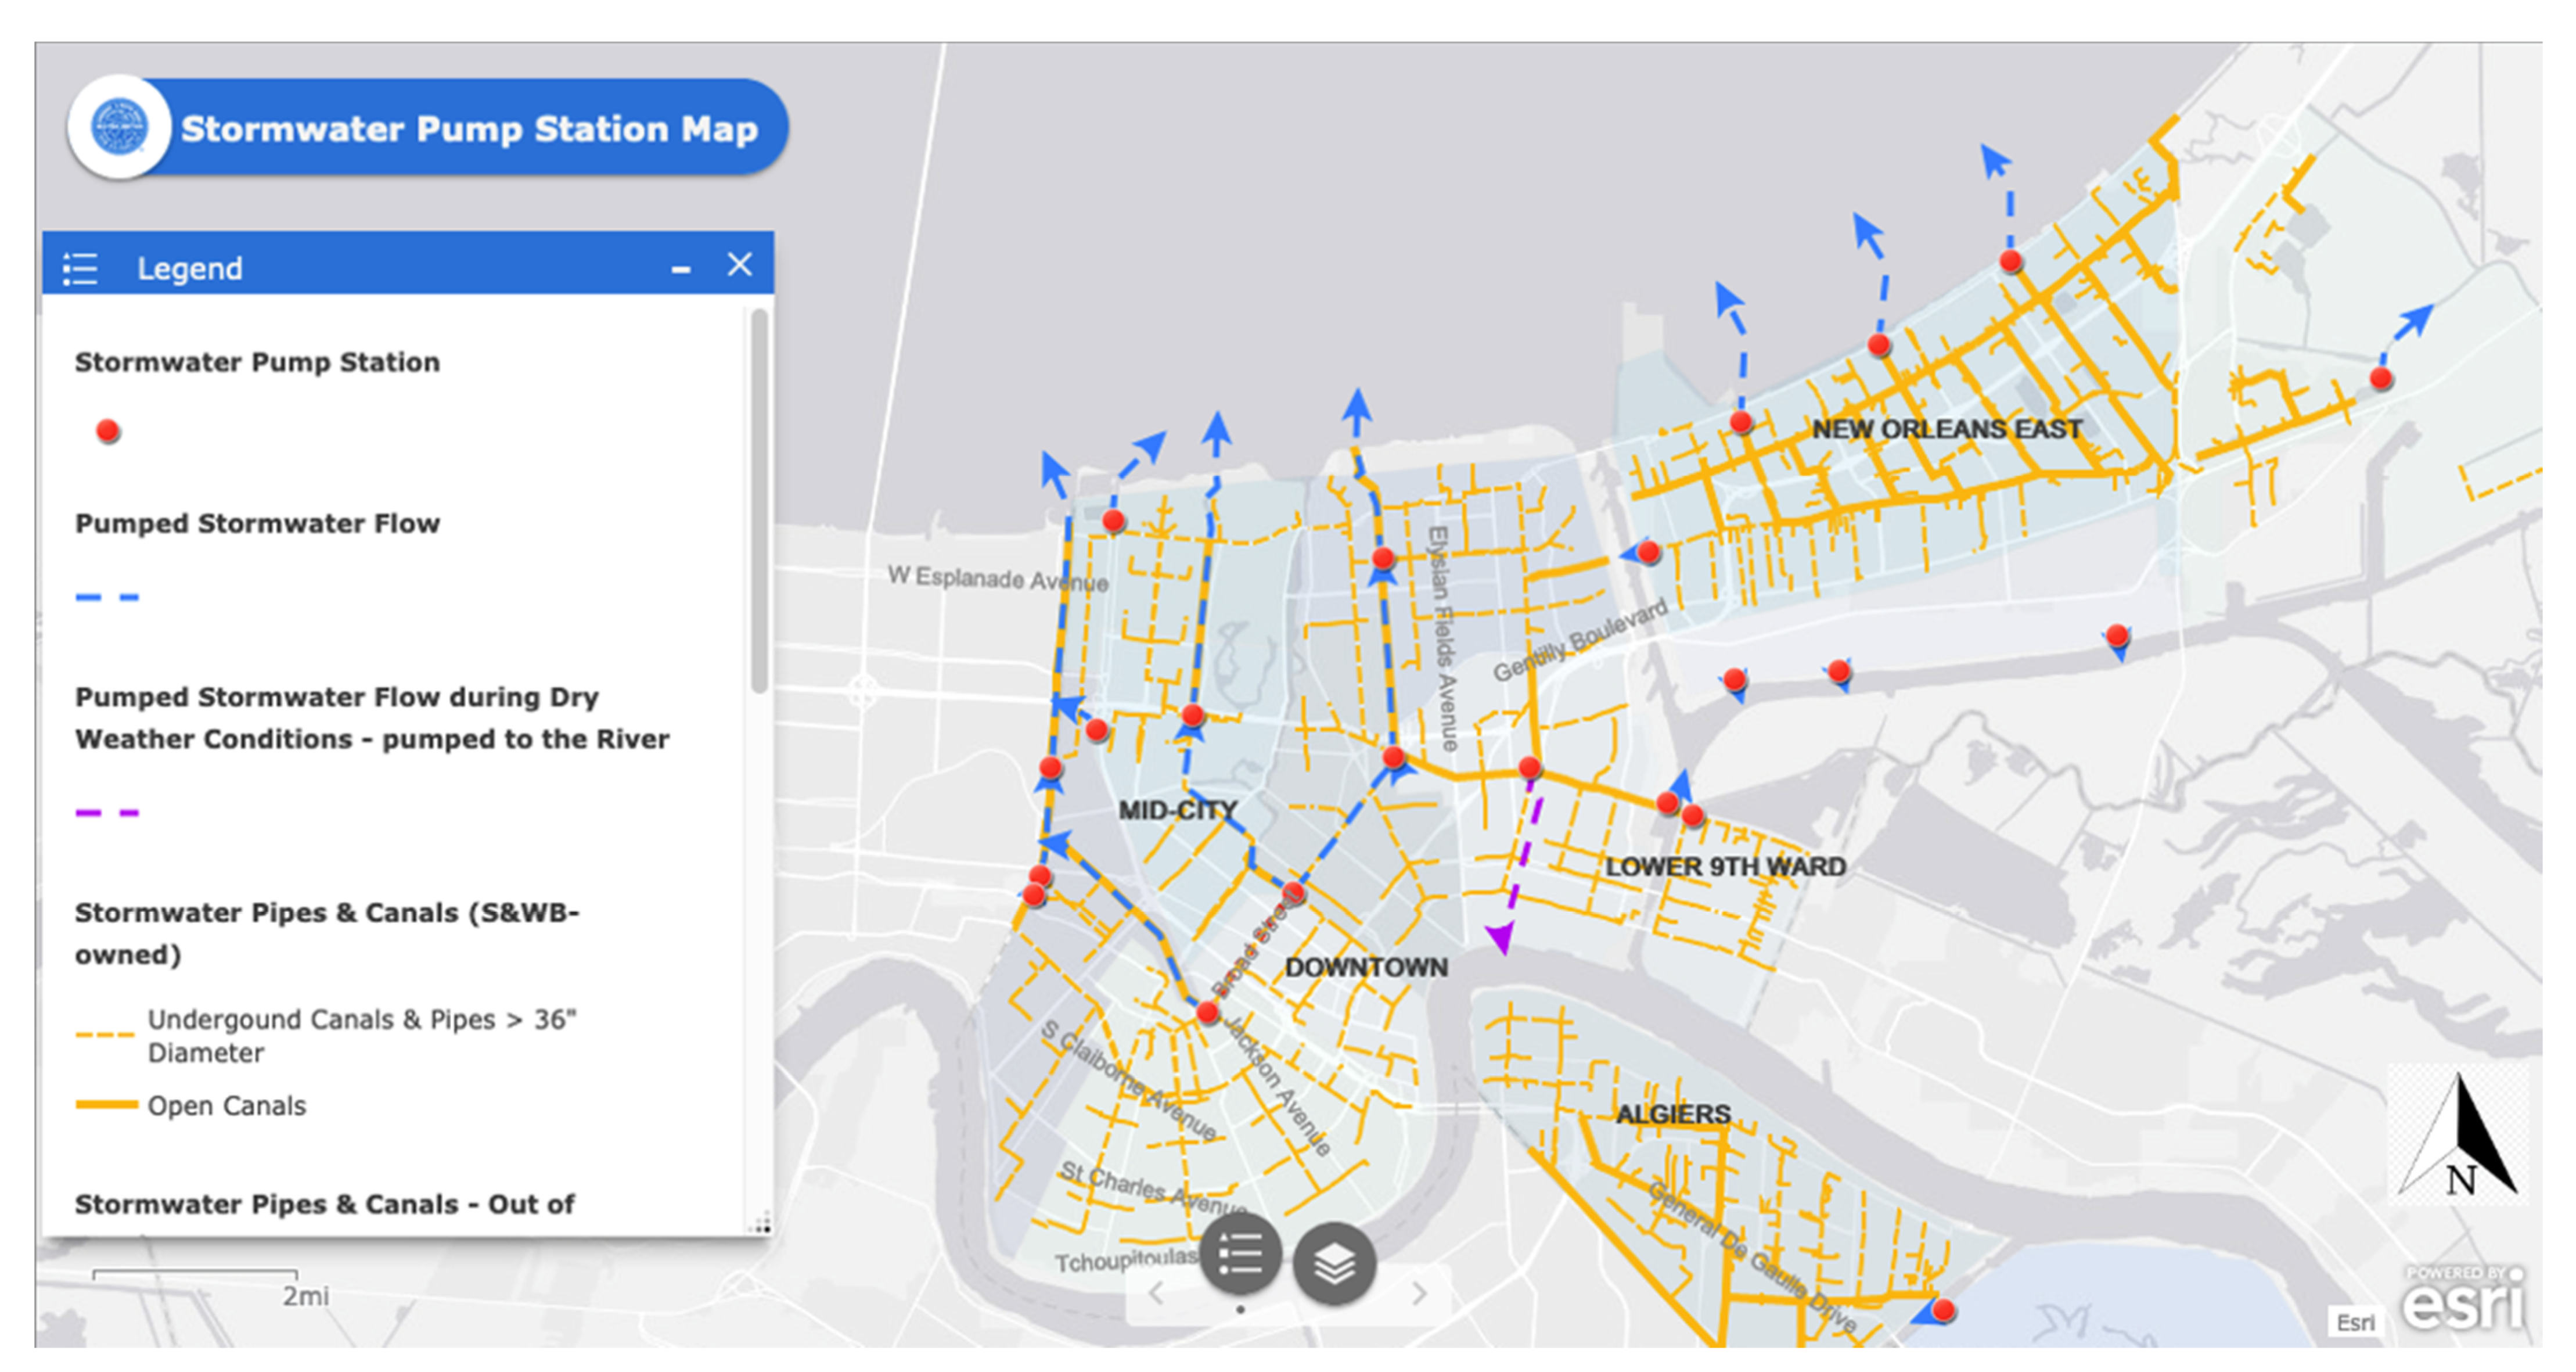Click the round S&WB logo icon

[119, 127]
